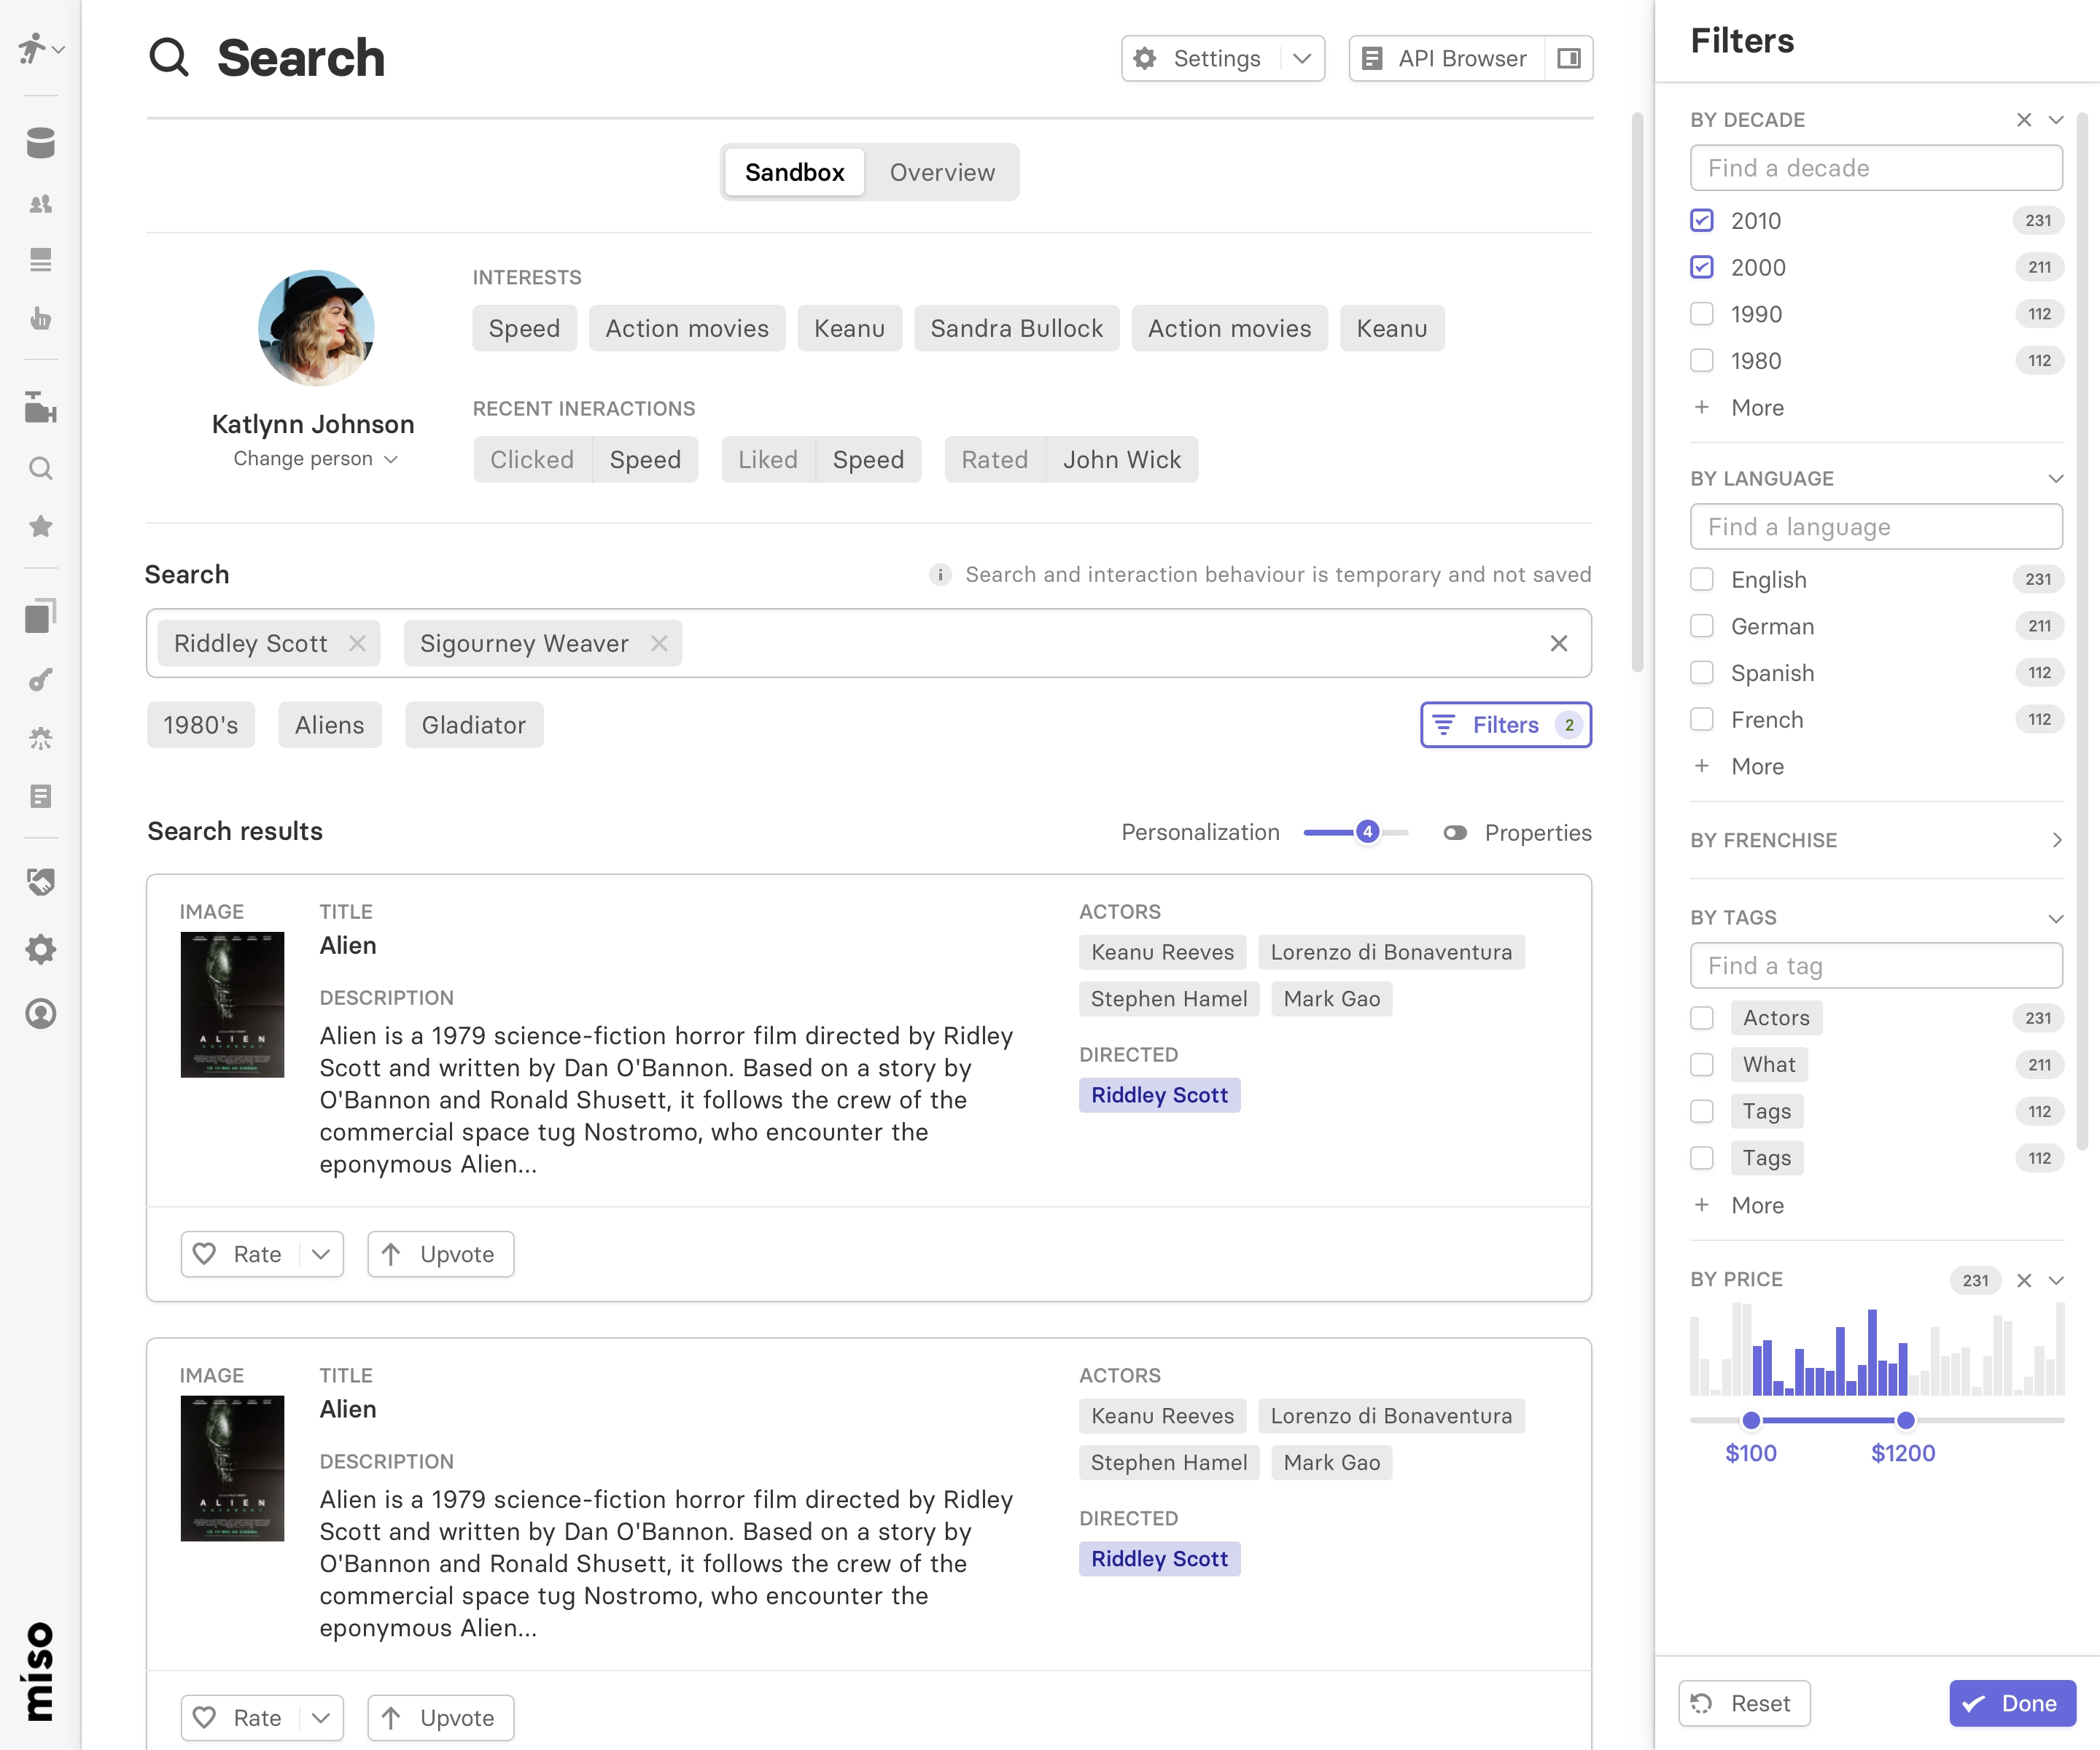2100x1750 pixels.
Task: Collapse the By Decade section chevron
Action: [x=2056, y=120]
